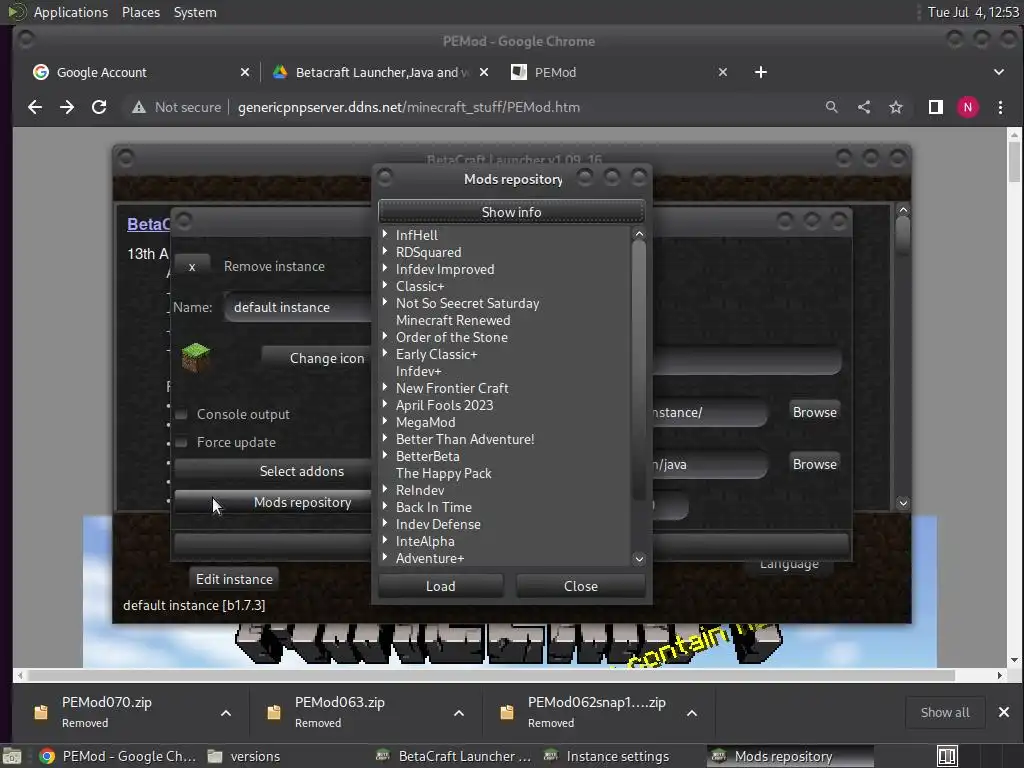Click Show info in Mods repository
This screenshot has height=768, width=1024.
coord(511,212)
